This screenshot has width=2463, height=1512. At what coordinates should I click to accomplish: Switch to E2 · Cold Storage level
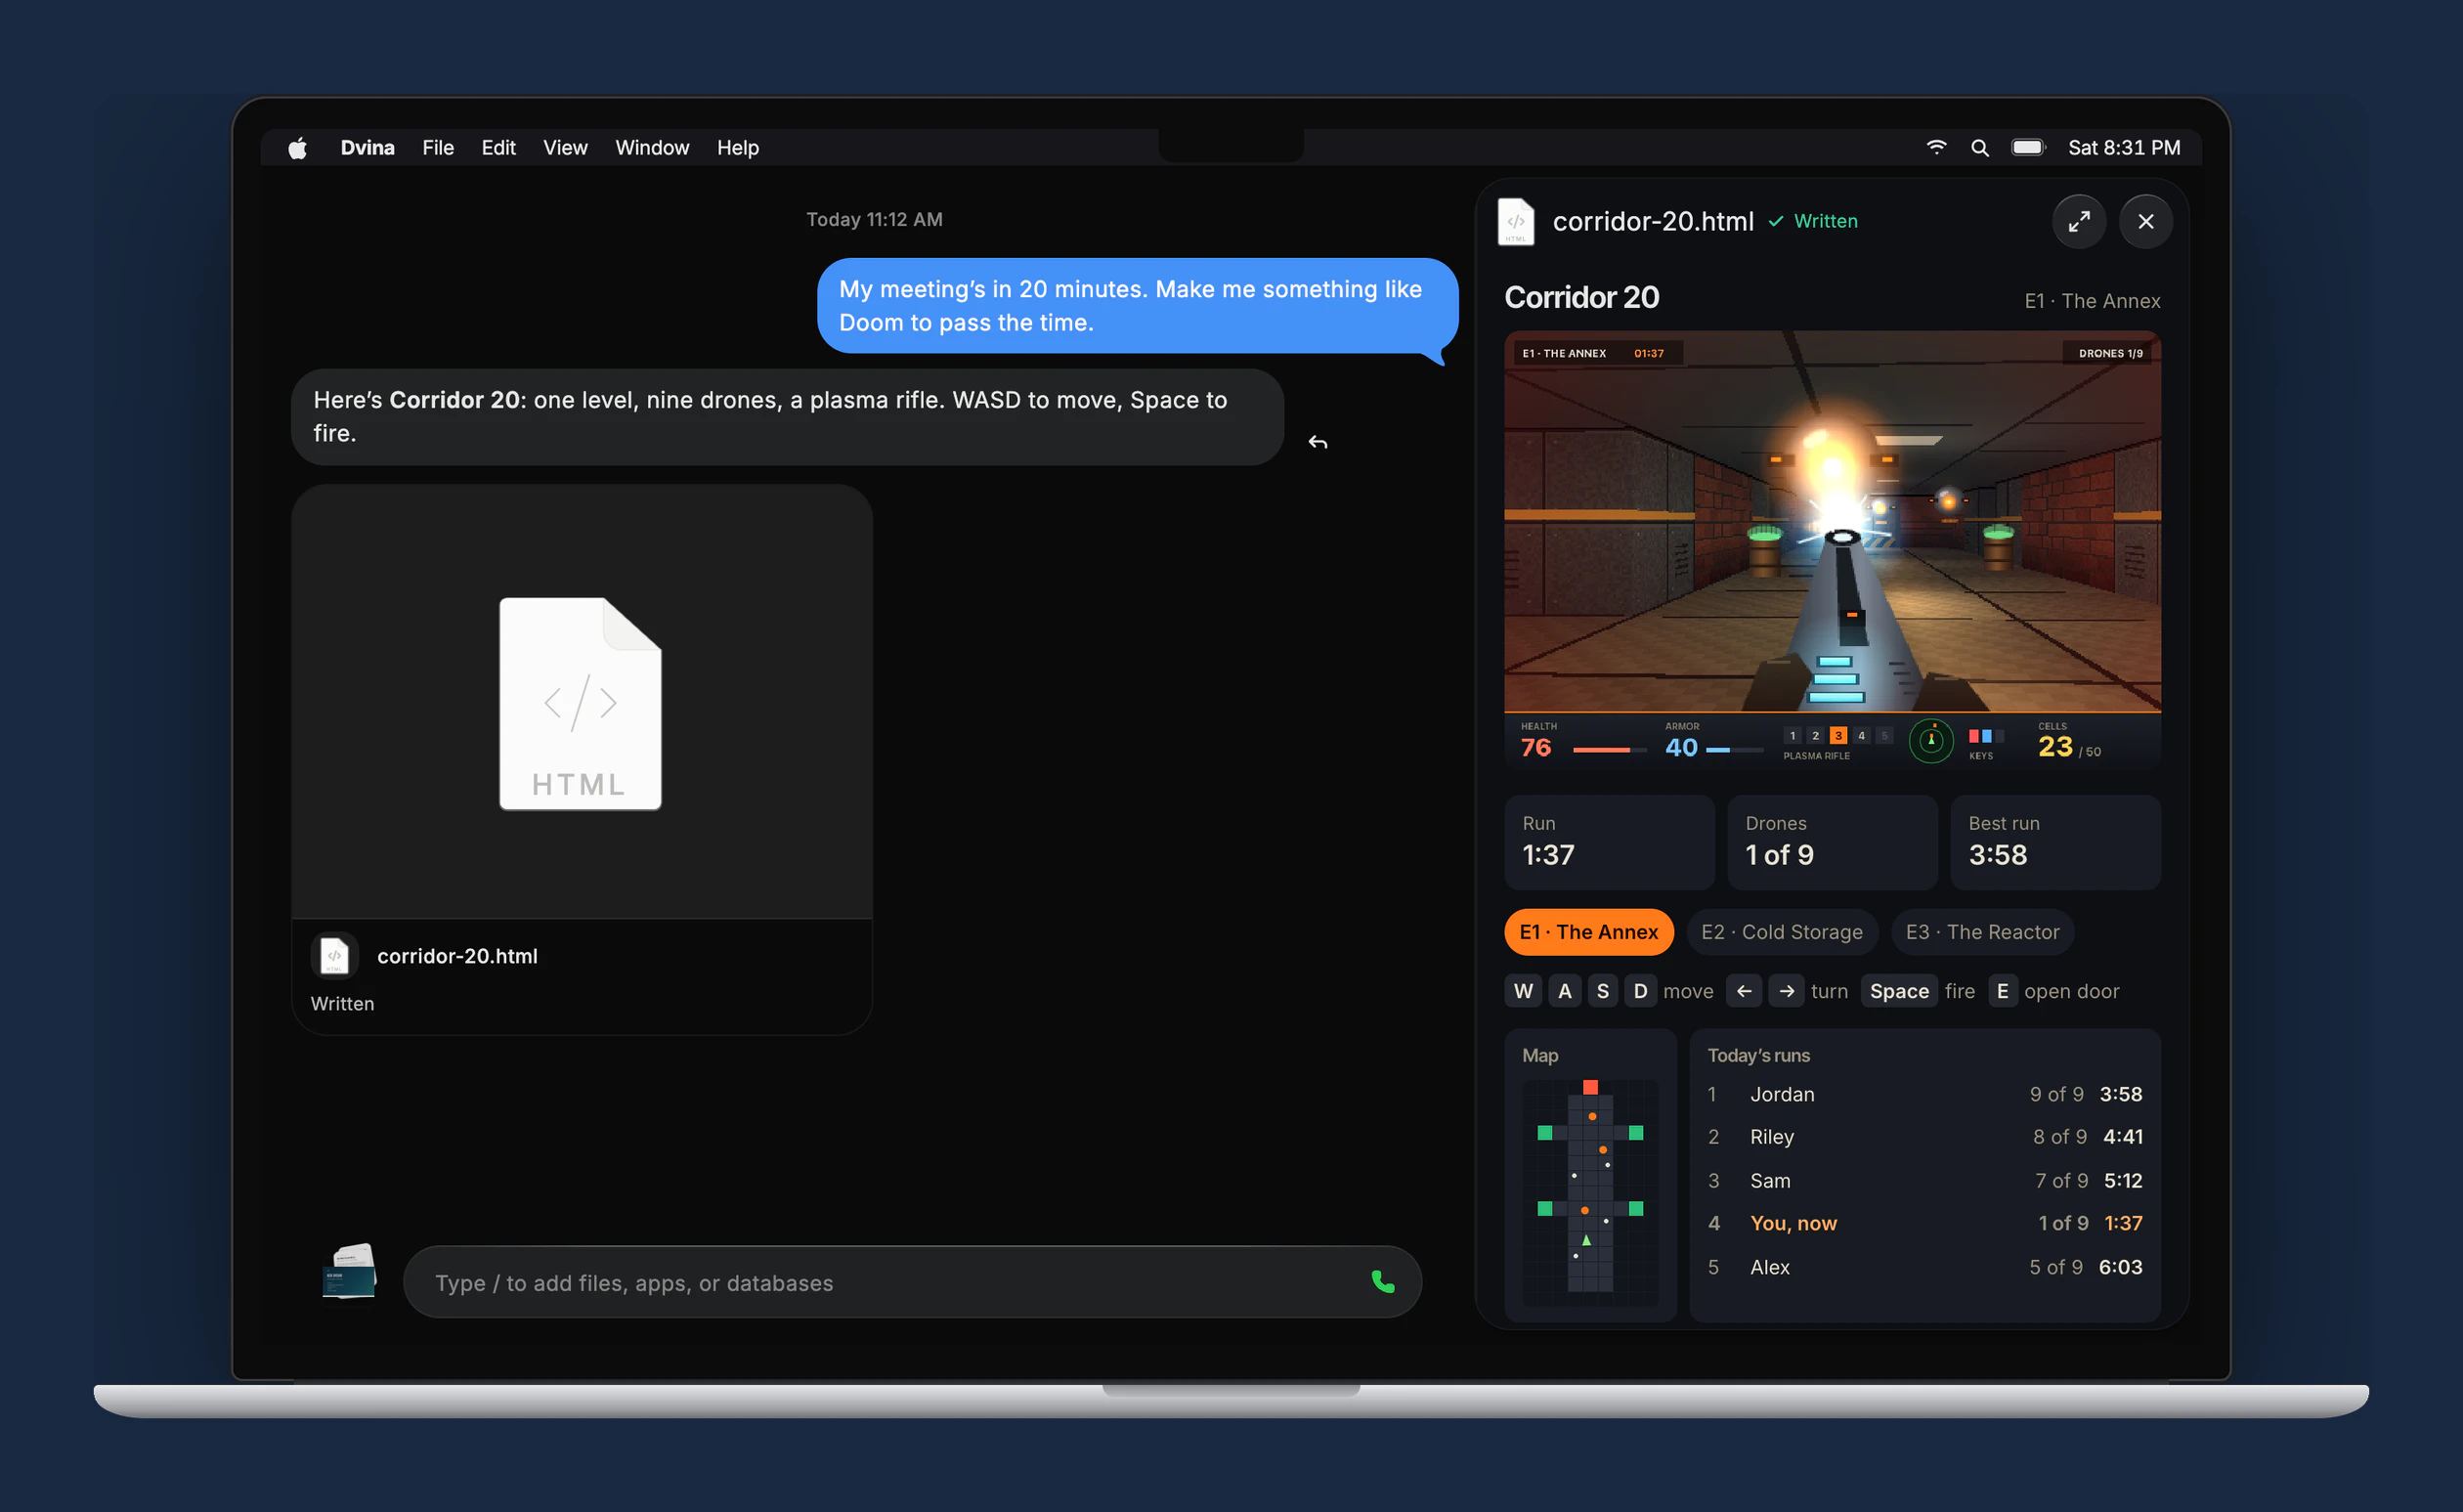pyautogui.click(x=1781, y=932)
